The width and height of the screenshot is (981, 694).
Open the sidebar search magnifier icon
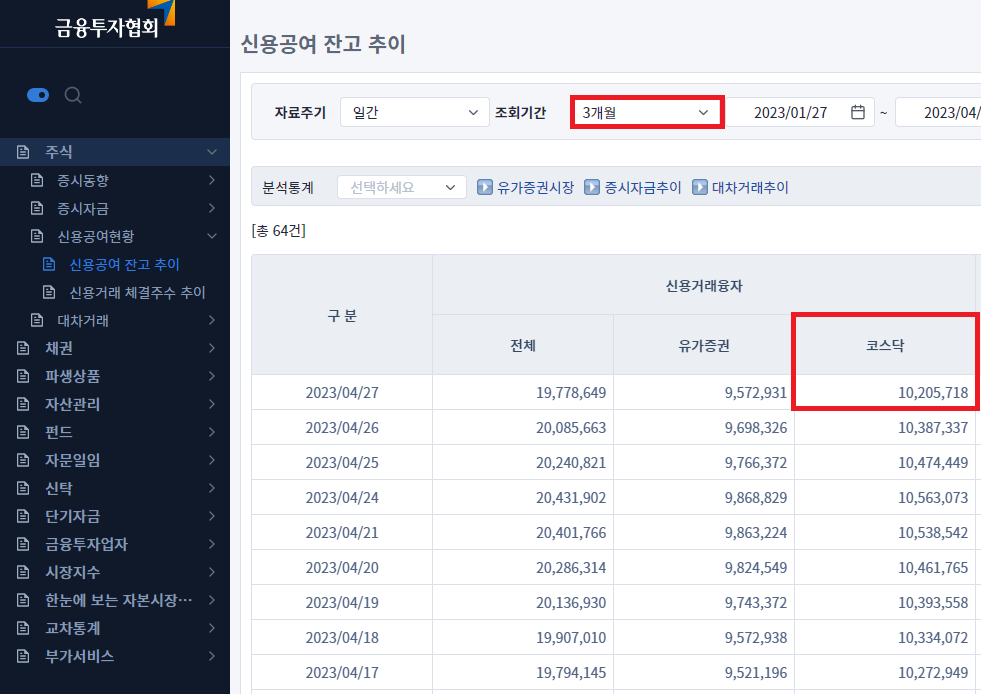pyautogui.click(x=73, y=95)
